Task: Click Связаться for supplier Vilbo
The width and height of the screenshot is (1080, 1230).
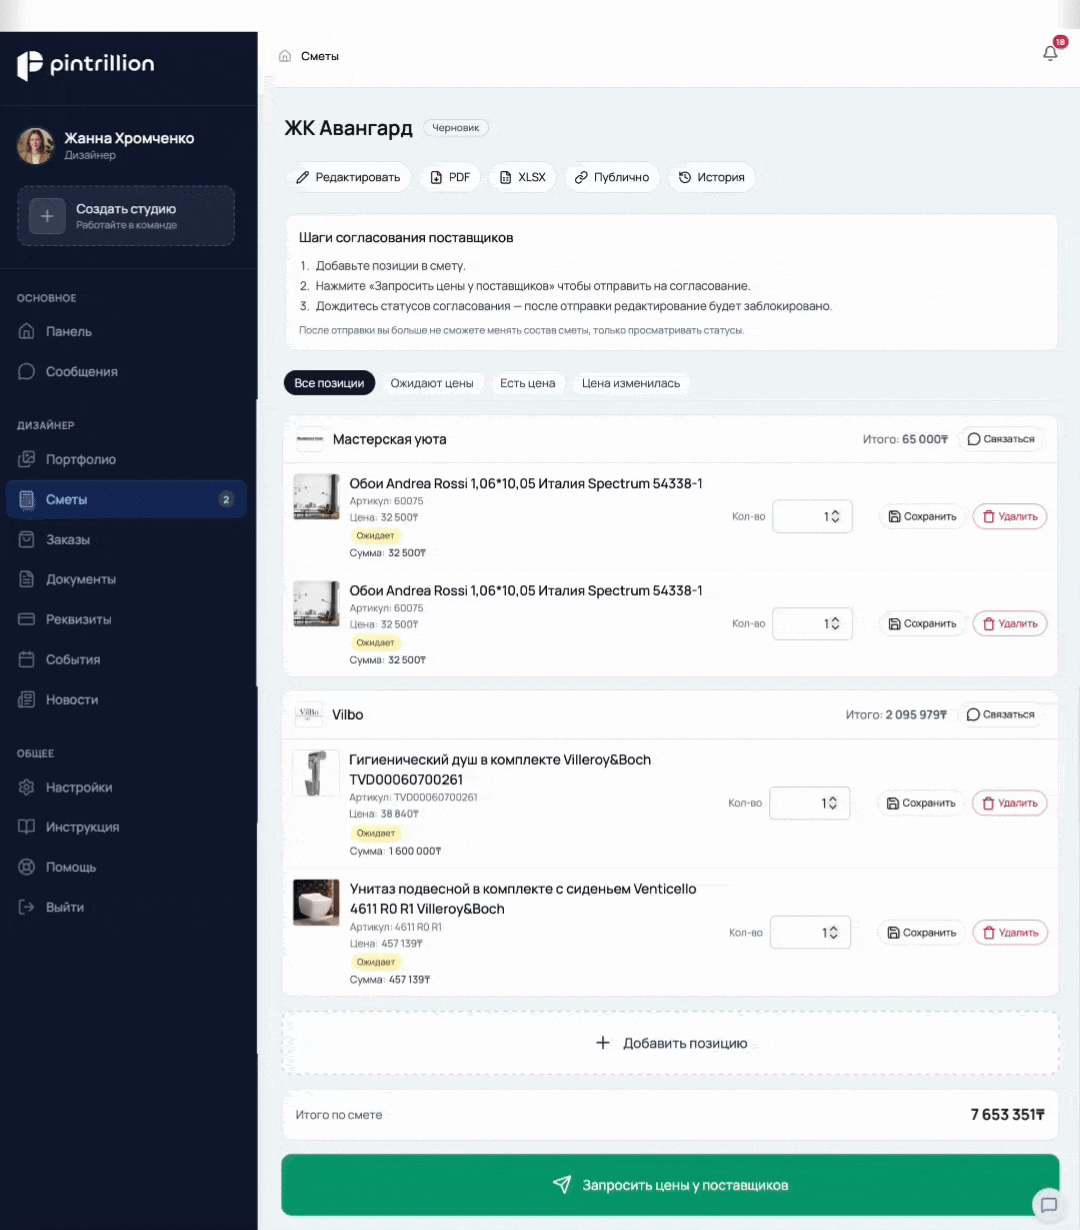Action: tap(1000, 714)
